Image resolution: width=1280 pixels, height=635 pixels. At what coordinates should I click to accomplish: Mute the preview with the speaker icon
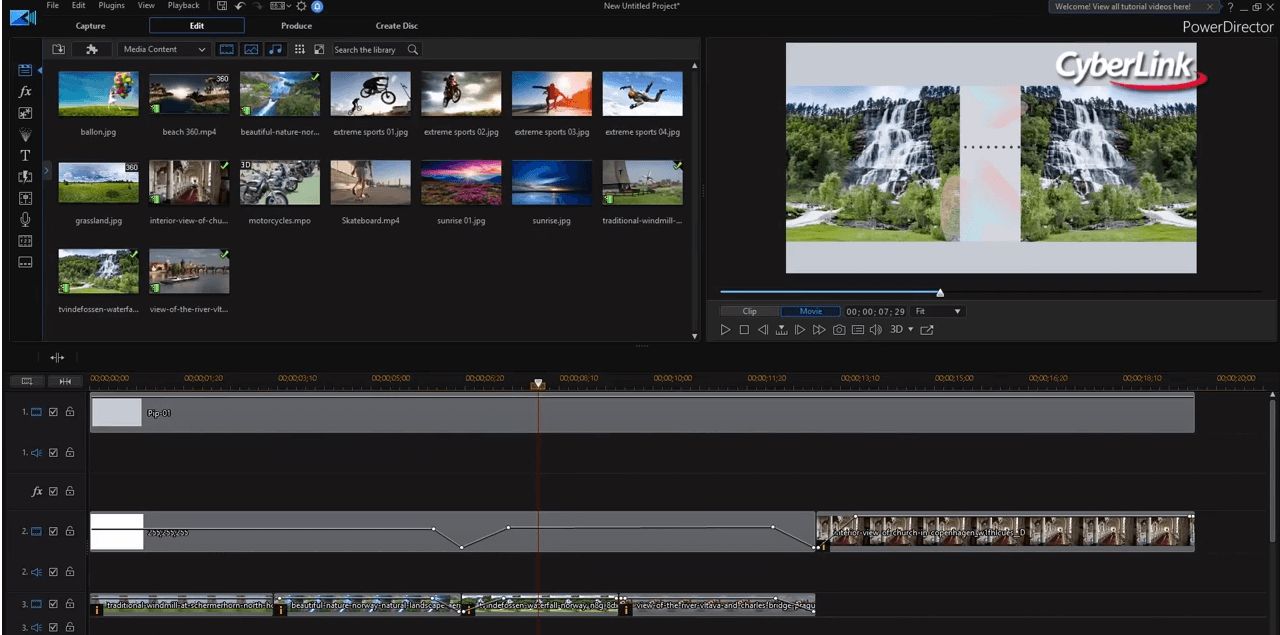(x=876, y=329)
